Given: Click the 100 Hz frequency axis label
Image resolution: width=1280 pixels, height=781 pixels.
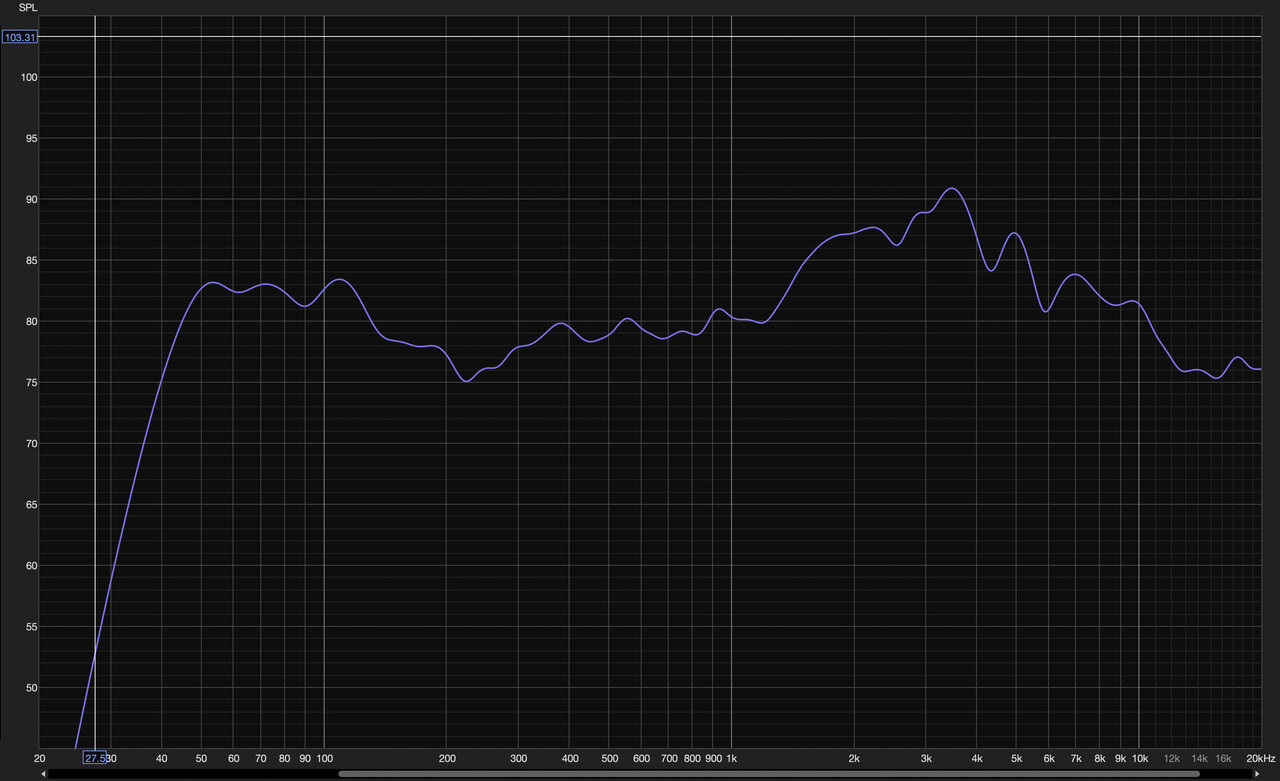Looking at the screenshot, I should point(324,758).
